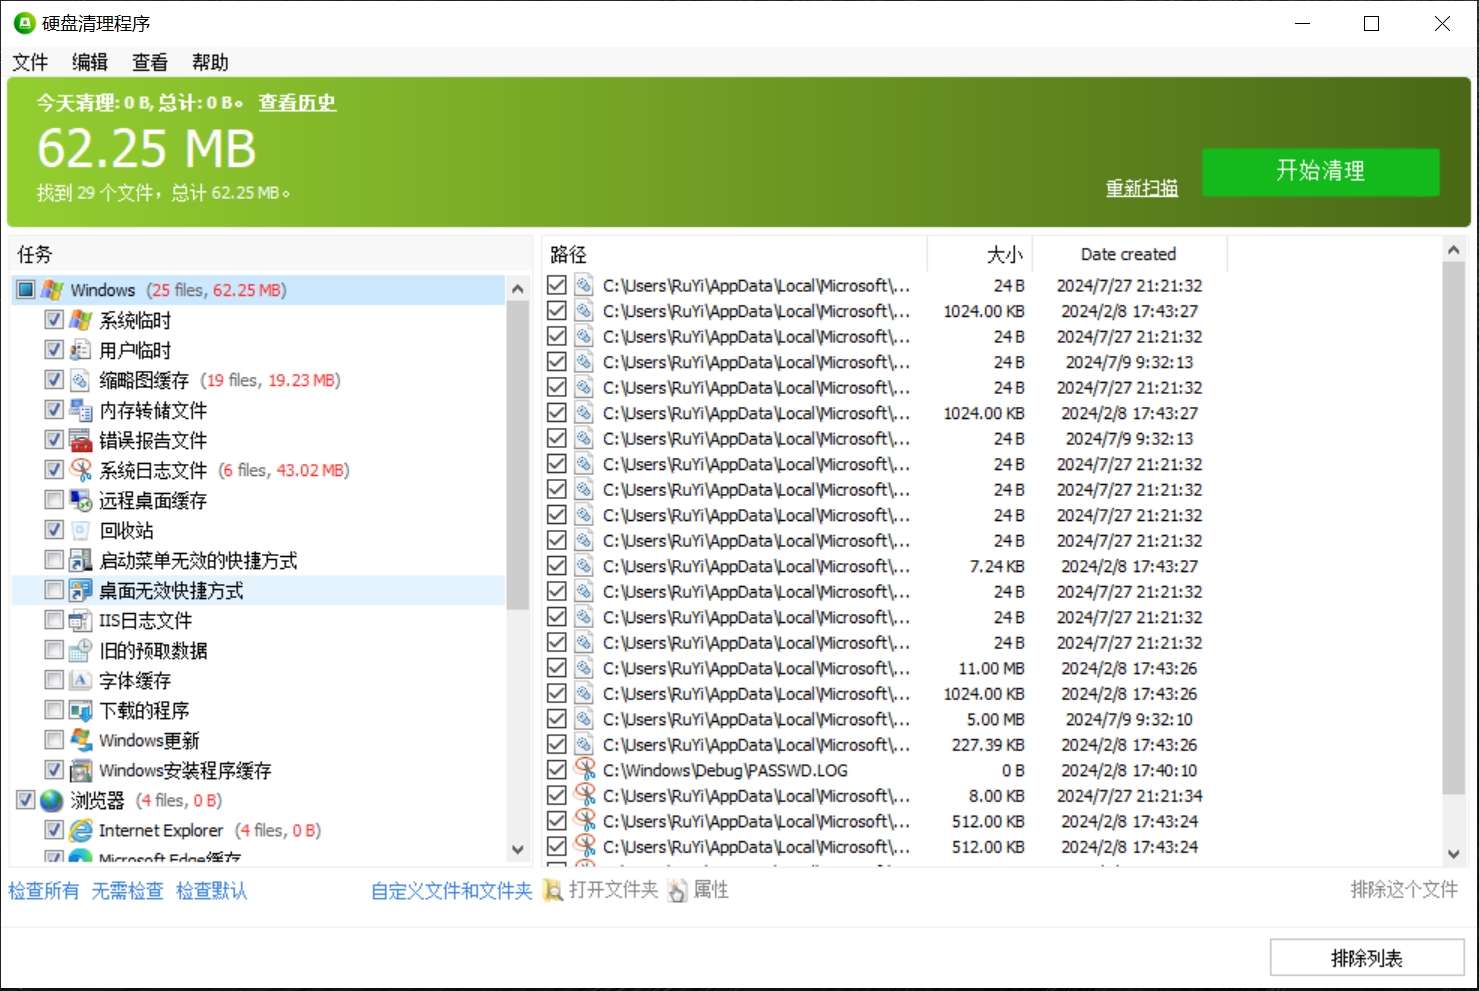Select the C:\Windows\Debug\PASSWD.LOG row

click(x=725, y=770)
